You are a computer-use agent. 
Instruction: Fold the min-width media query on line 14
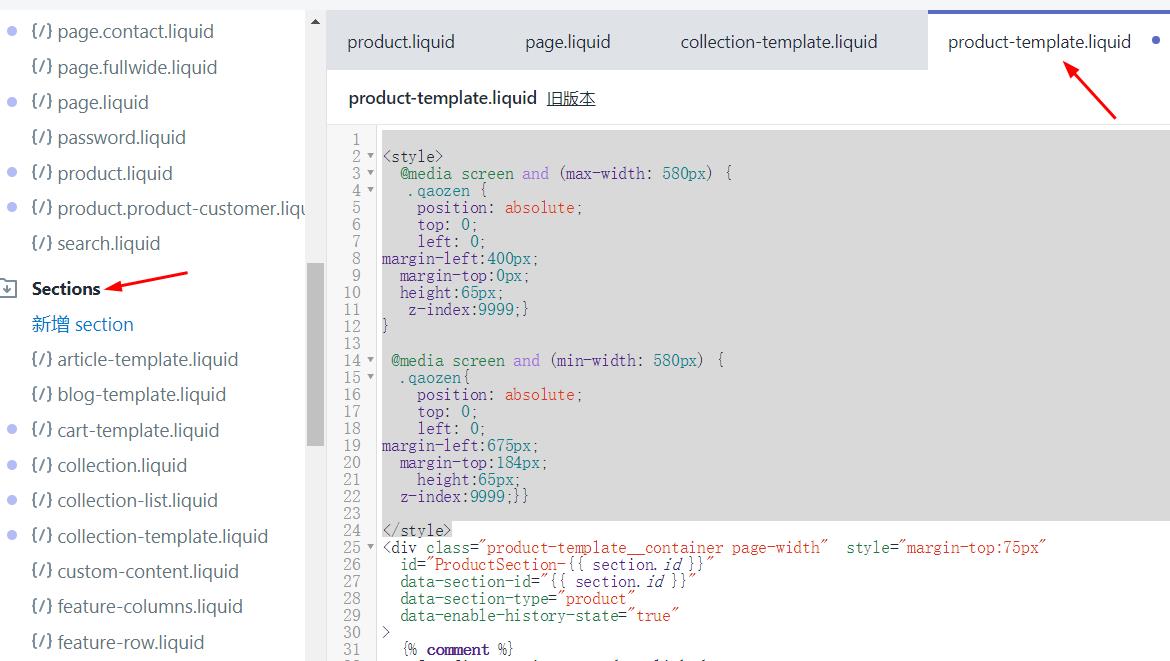[371, 361]
